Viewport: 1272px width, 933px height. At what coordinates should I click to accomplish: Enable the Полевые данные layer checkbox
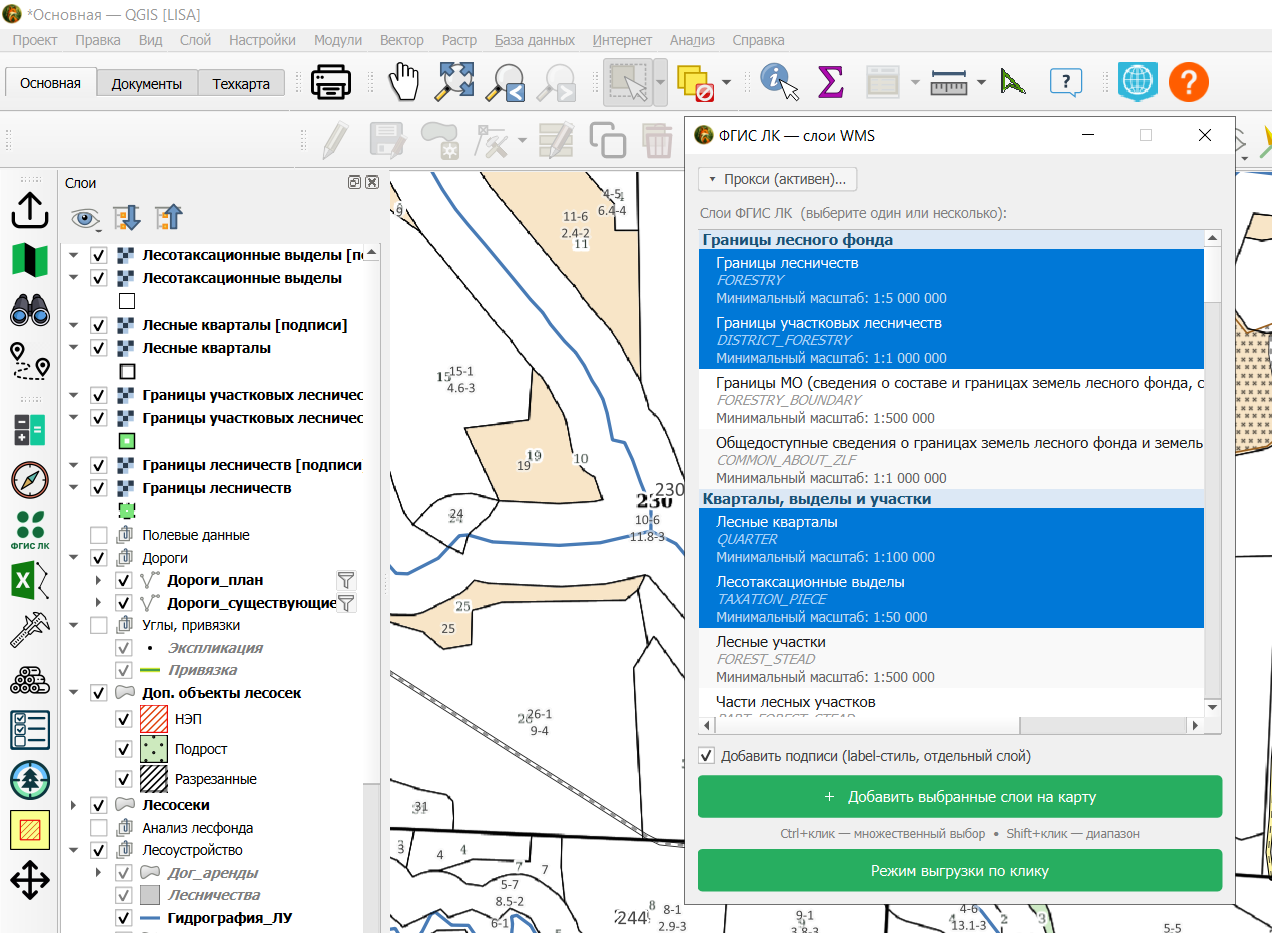[99, 535]
